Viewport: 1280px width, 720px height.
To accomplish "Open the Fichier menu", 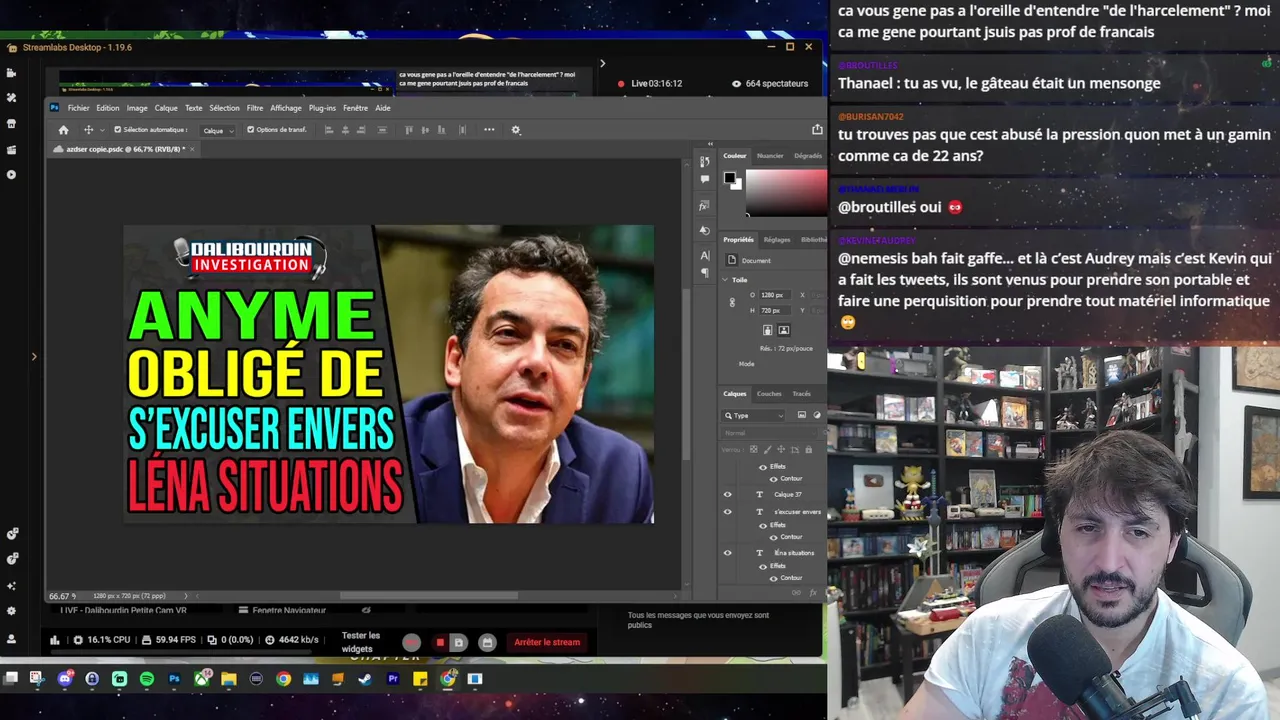I will coord(78,108).
